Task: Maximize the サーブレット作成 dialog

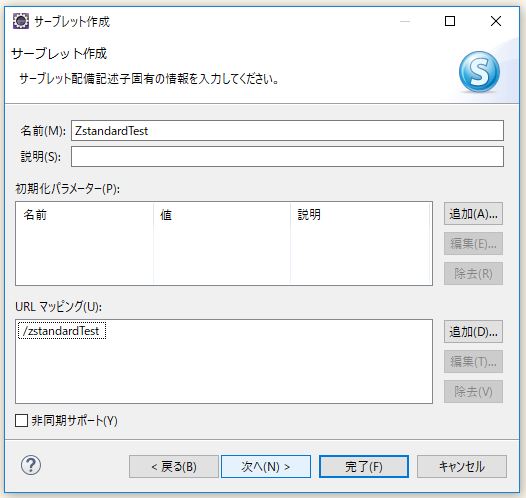Action: pyautogui.click(x=450, y=21)
